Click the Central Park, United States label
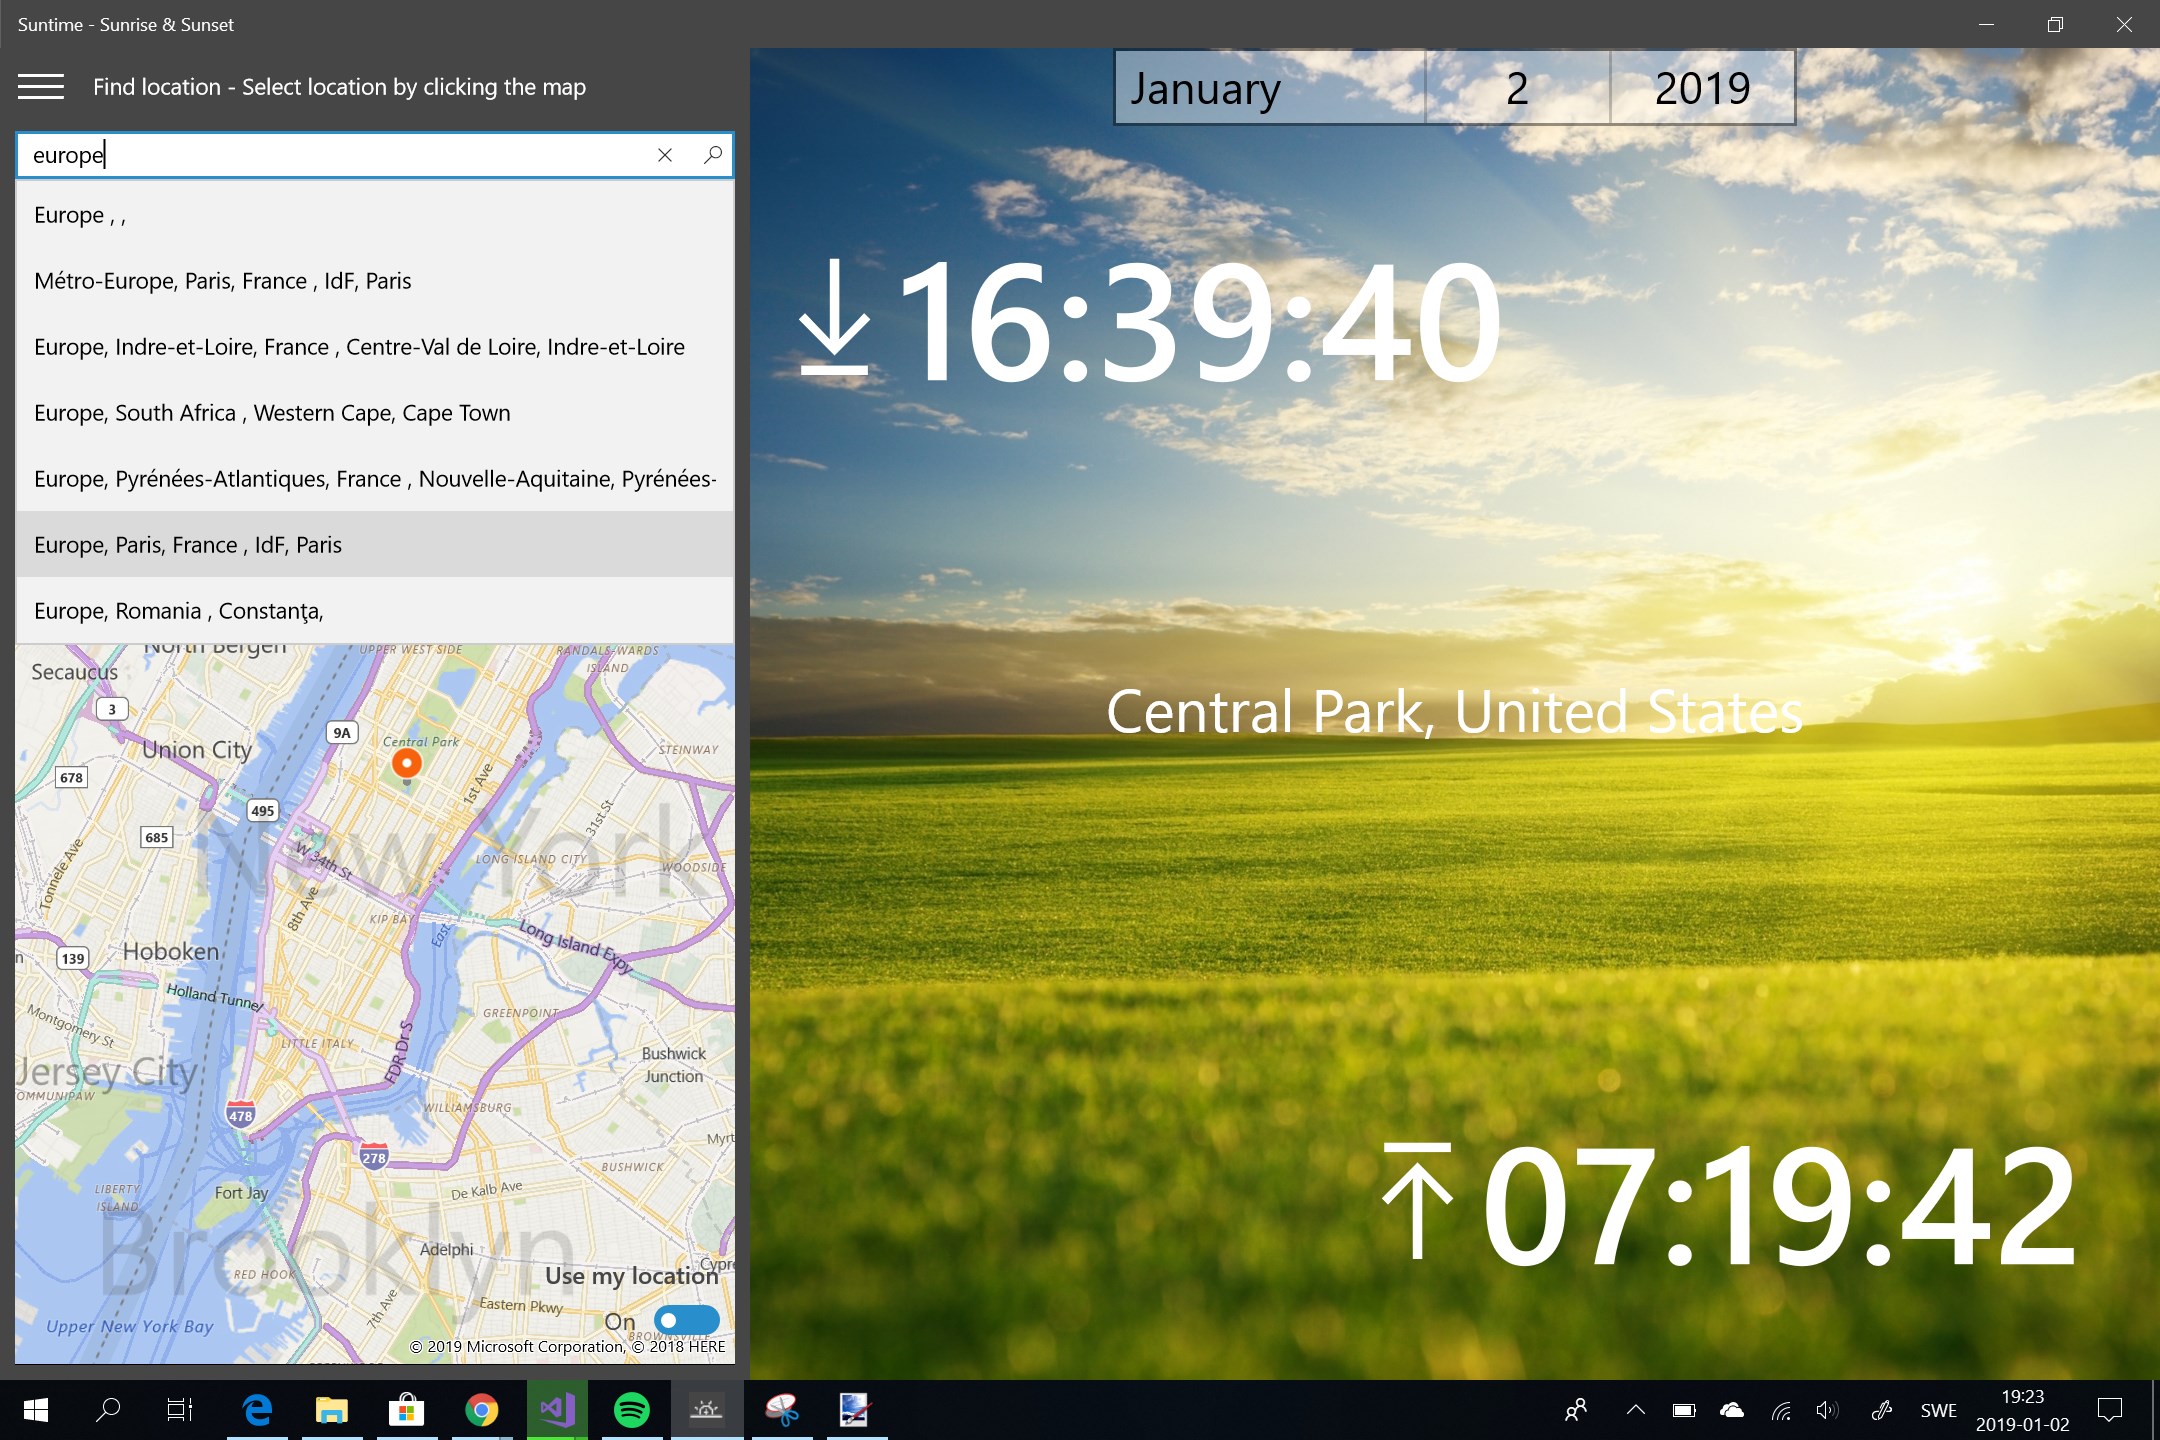This screenshot has height=1440, width=2160. click(x=1454, y=712)
